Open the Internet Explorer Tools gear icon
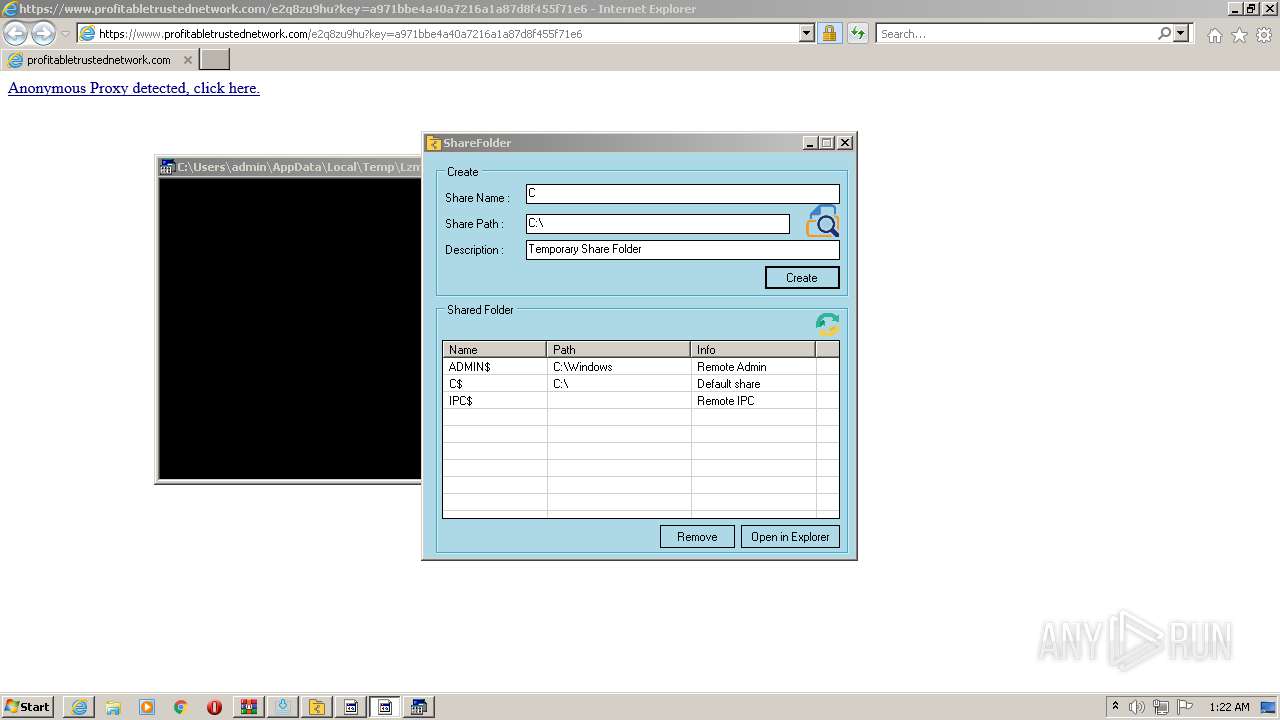This screenshot has width=1280, height=720. coord(1264,35)
